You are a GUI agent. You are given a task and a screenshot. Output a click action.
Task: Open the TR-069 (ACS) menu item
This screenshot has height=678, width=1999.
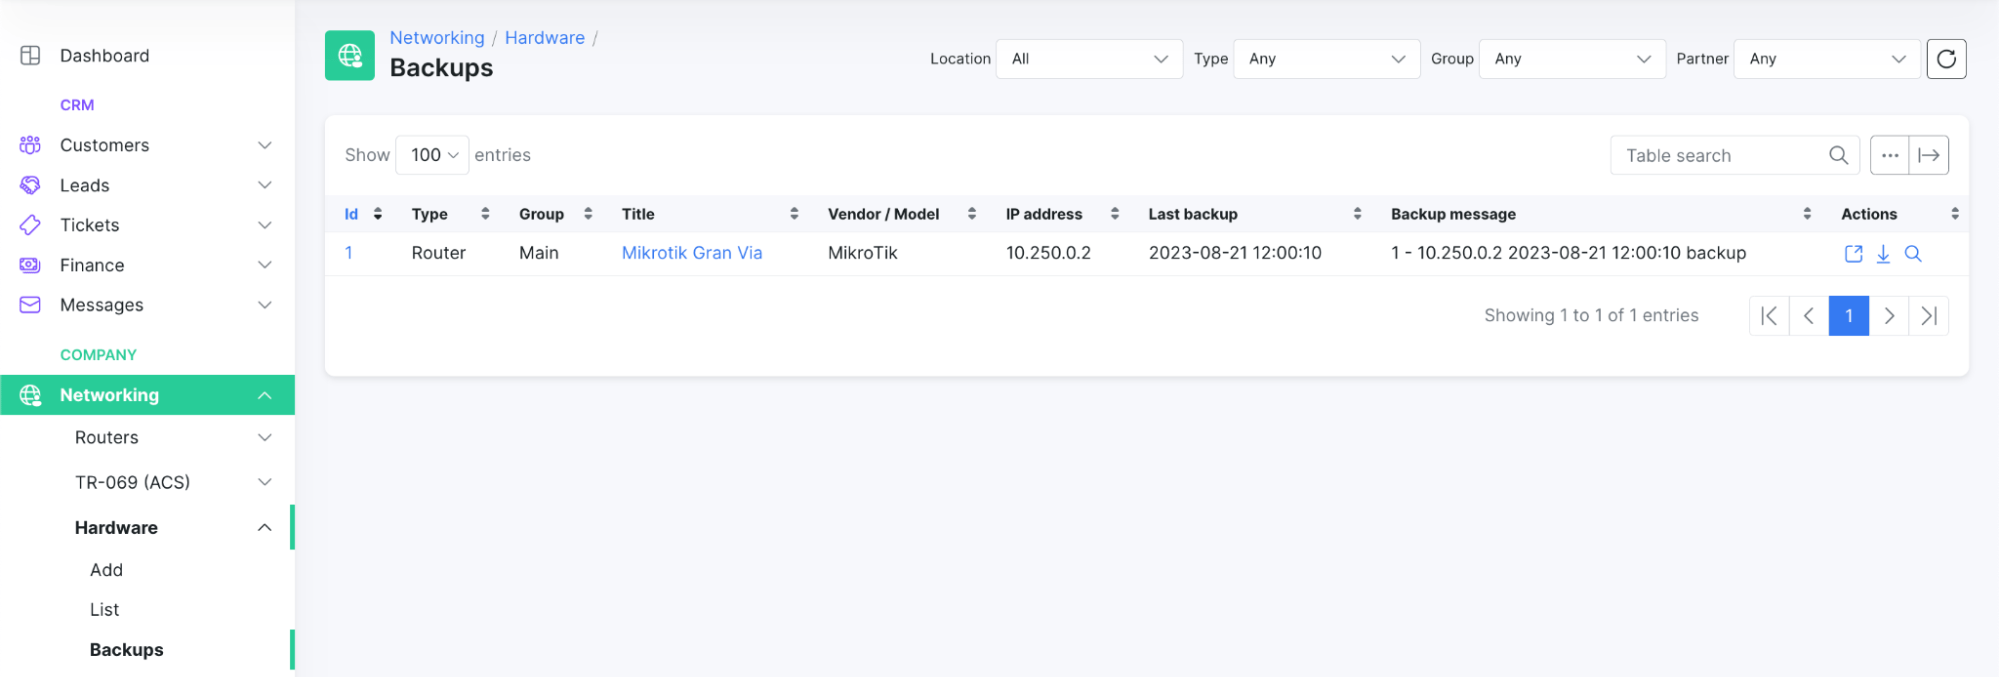pos(132,482)
